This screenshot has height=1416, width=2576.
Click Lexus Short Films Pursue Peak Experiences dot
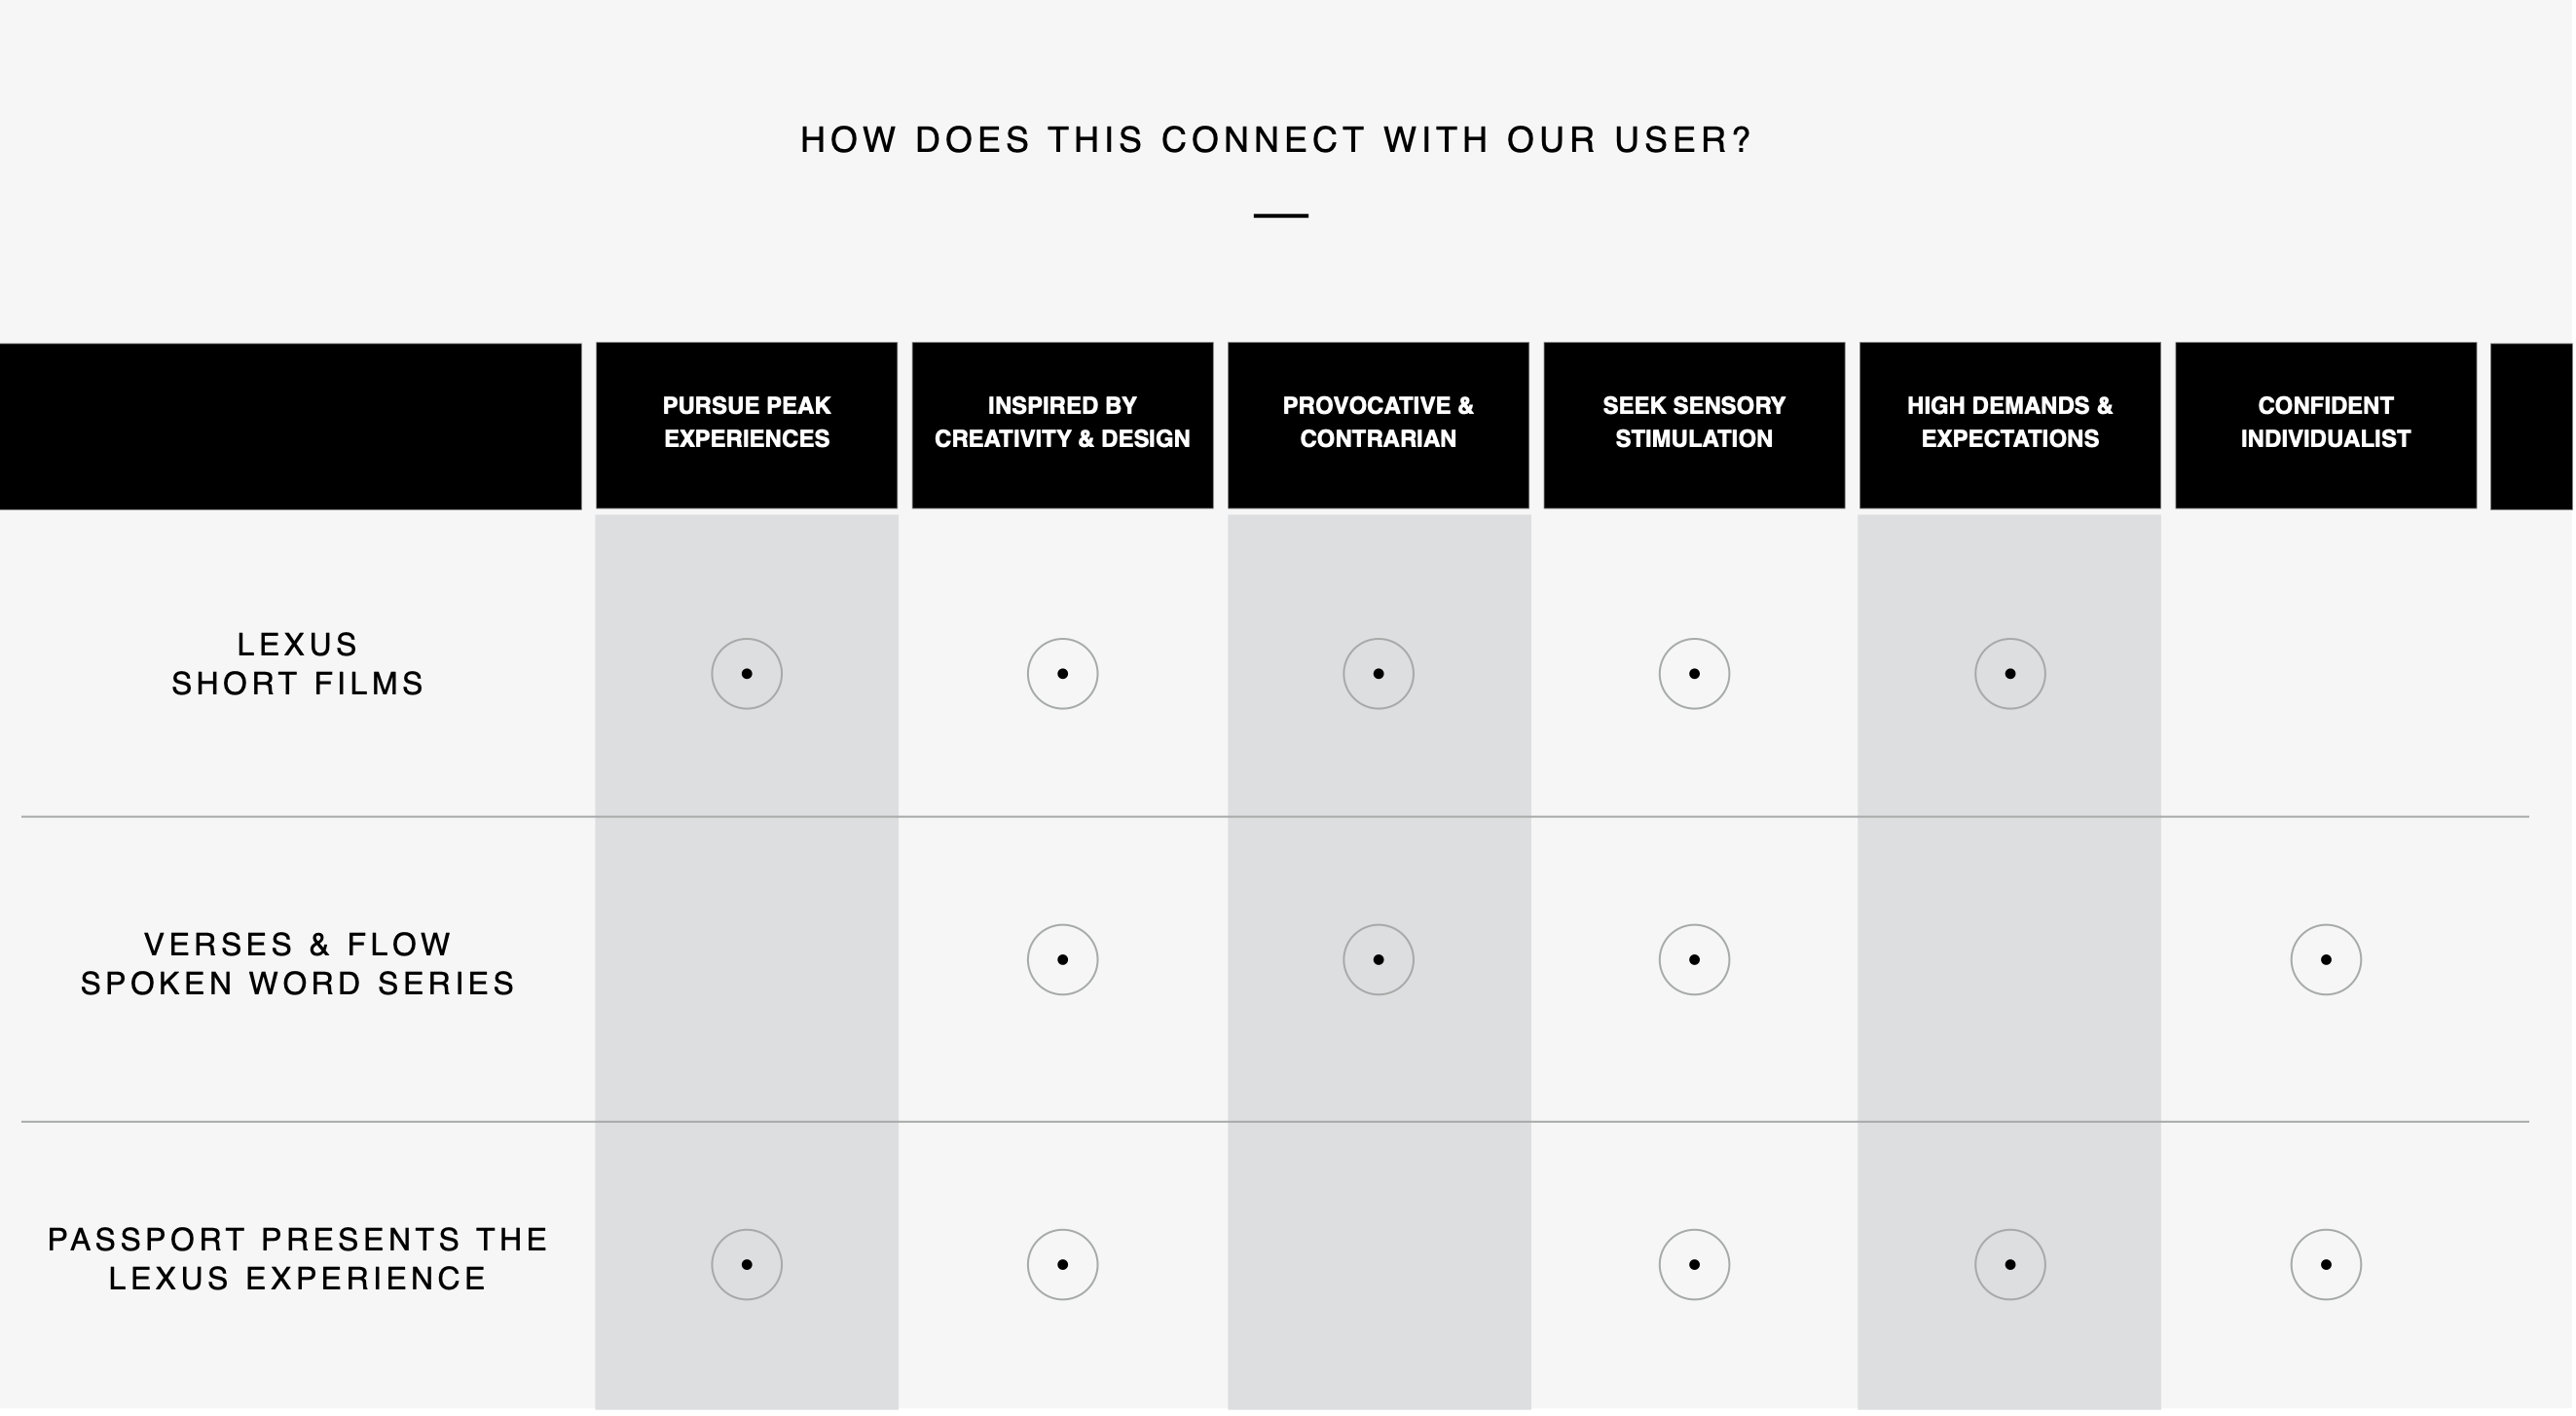click(x=747, y=675)
